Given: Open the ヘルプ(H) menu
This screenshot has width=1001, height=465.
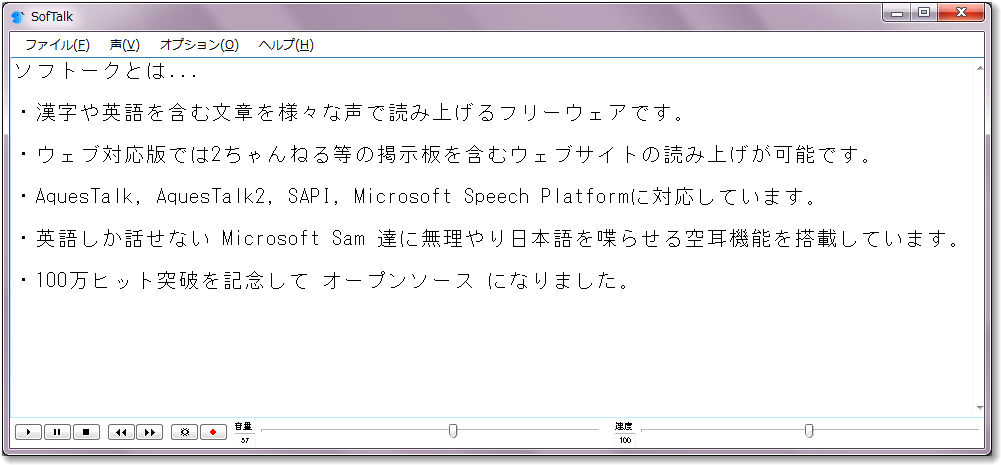Looking at the screenshot, I should 286,45.
